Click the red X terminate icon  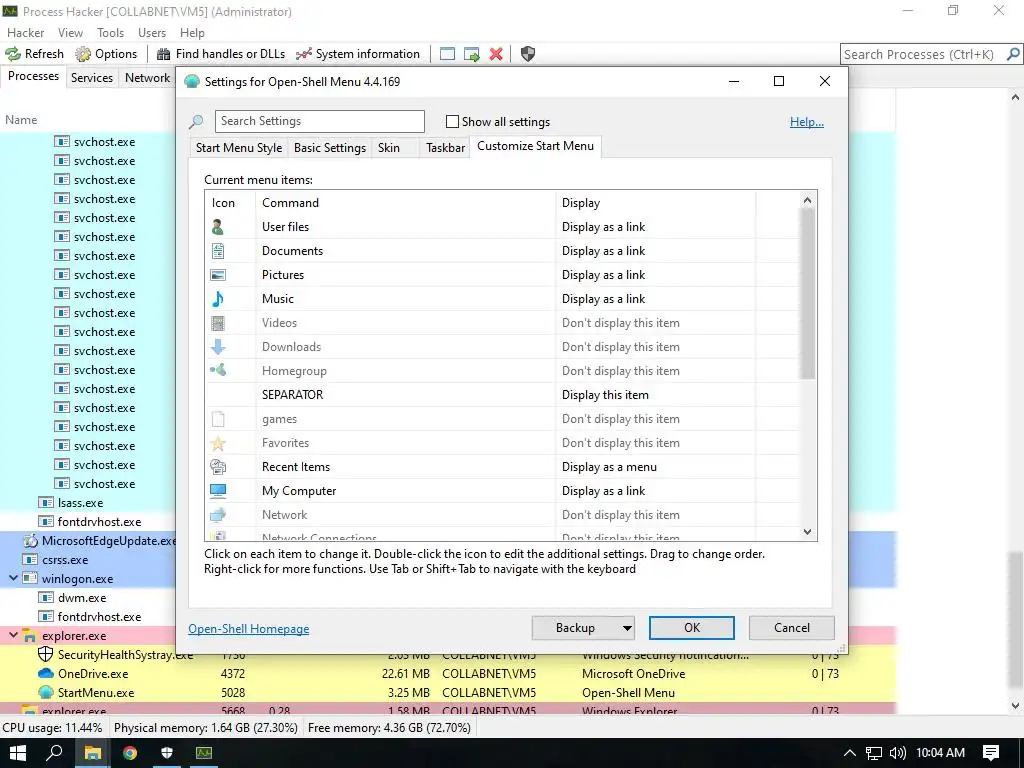[x=496, y=54]
